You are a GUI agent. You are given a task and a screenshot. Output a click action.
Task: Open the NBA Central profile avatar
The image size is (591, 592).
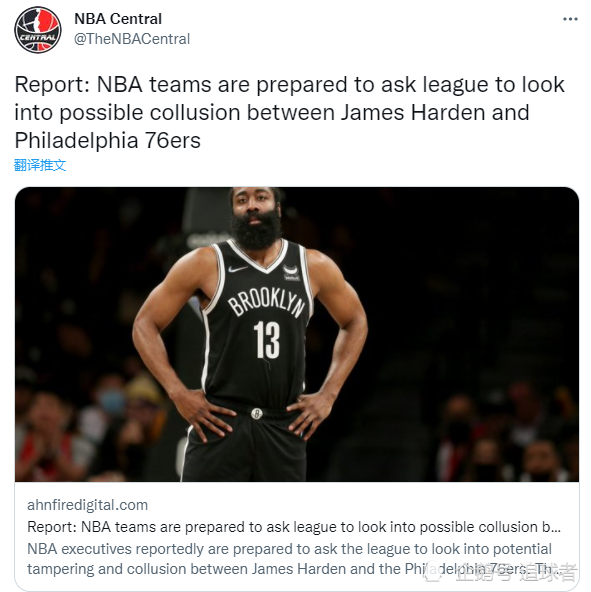(x=38, y=29)
